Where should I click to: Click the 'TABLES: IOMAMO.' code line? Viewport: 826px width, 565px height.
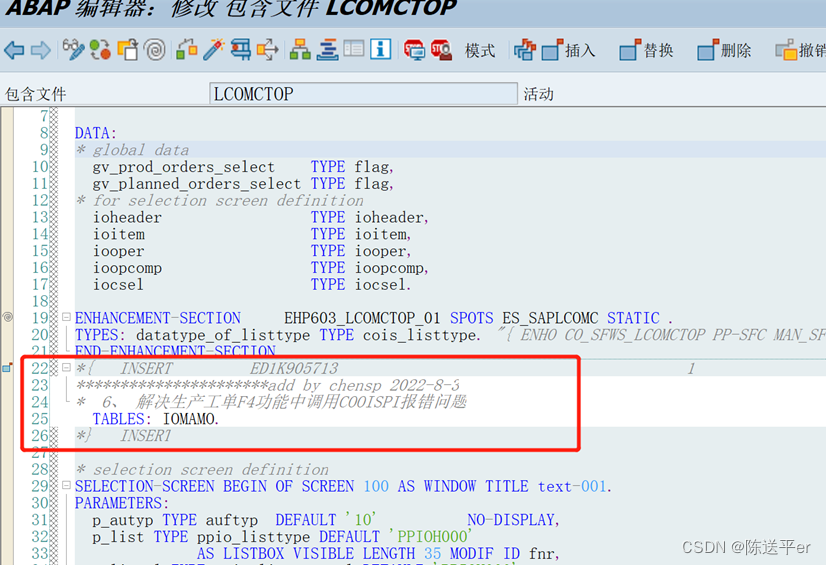tap(155, 419)
